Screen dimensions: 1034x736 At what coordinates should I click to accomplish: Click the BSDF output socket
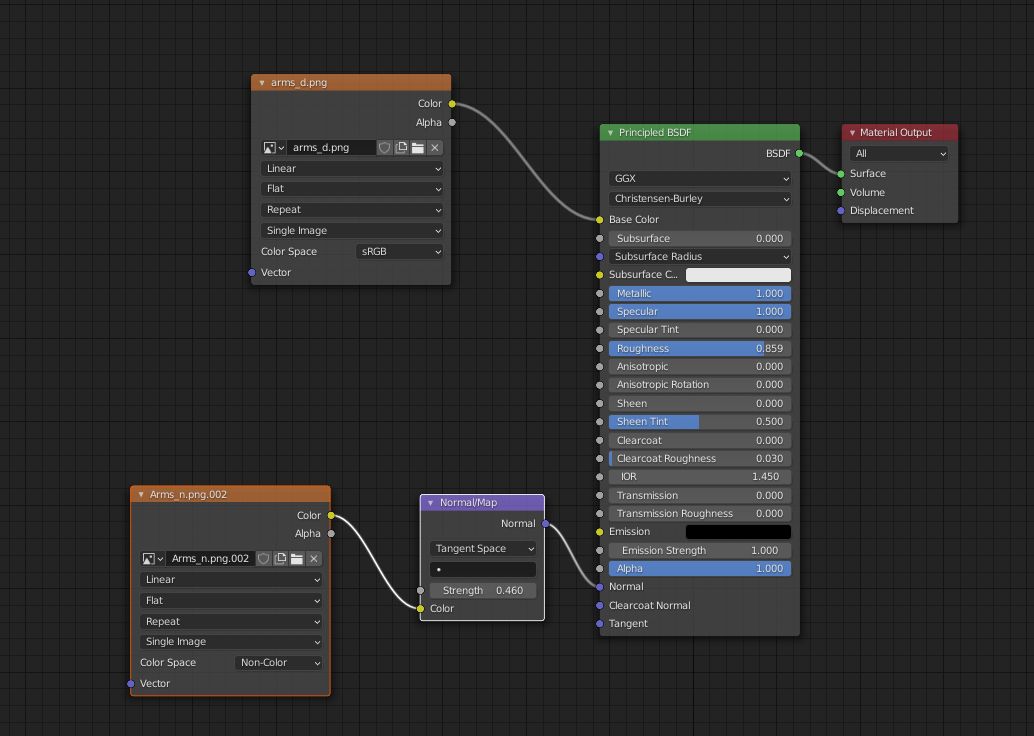[x=799, y=154]
